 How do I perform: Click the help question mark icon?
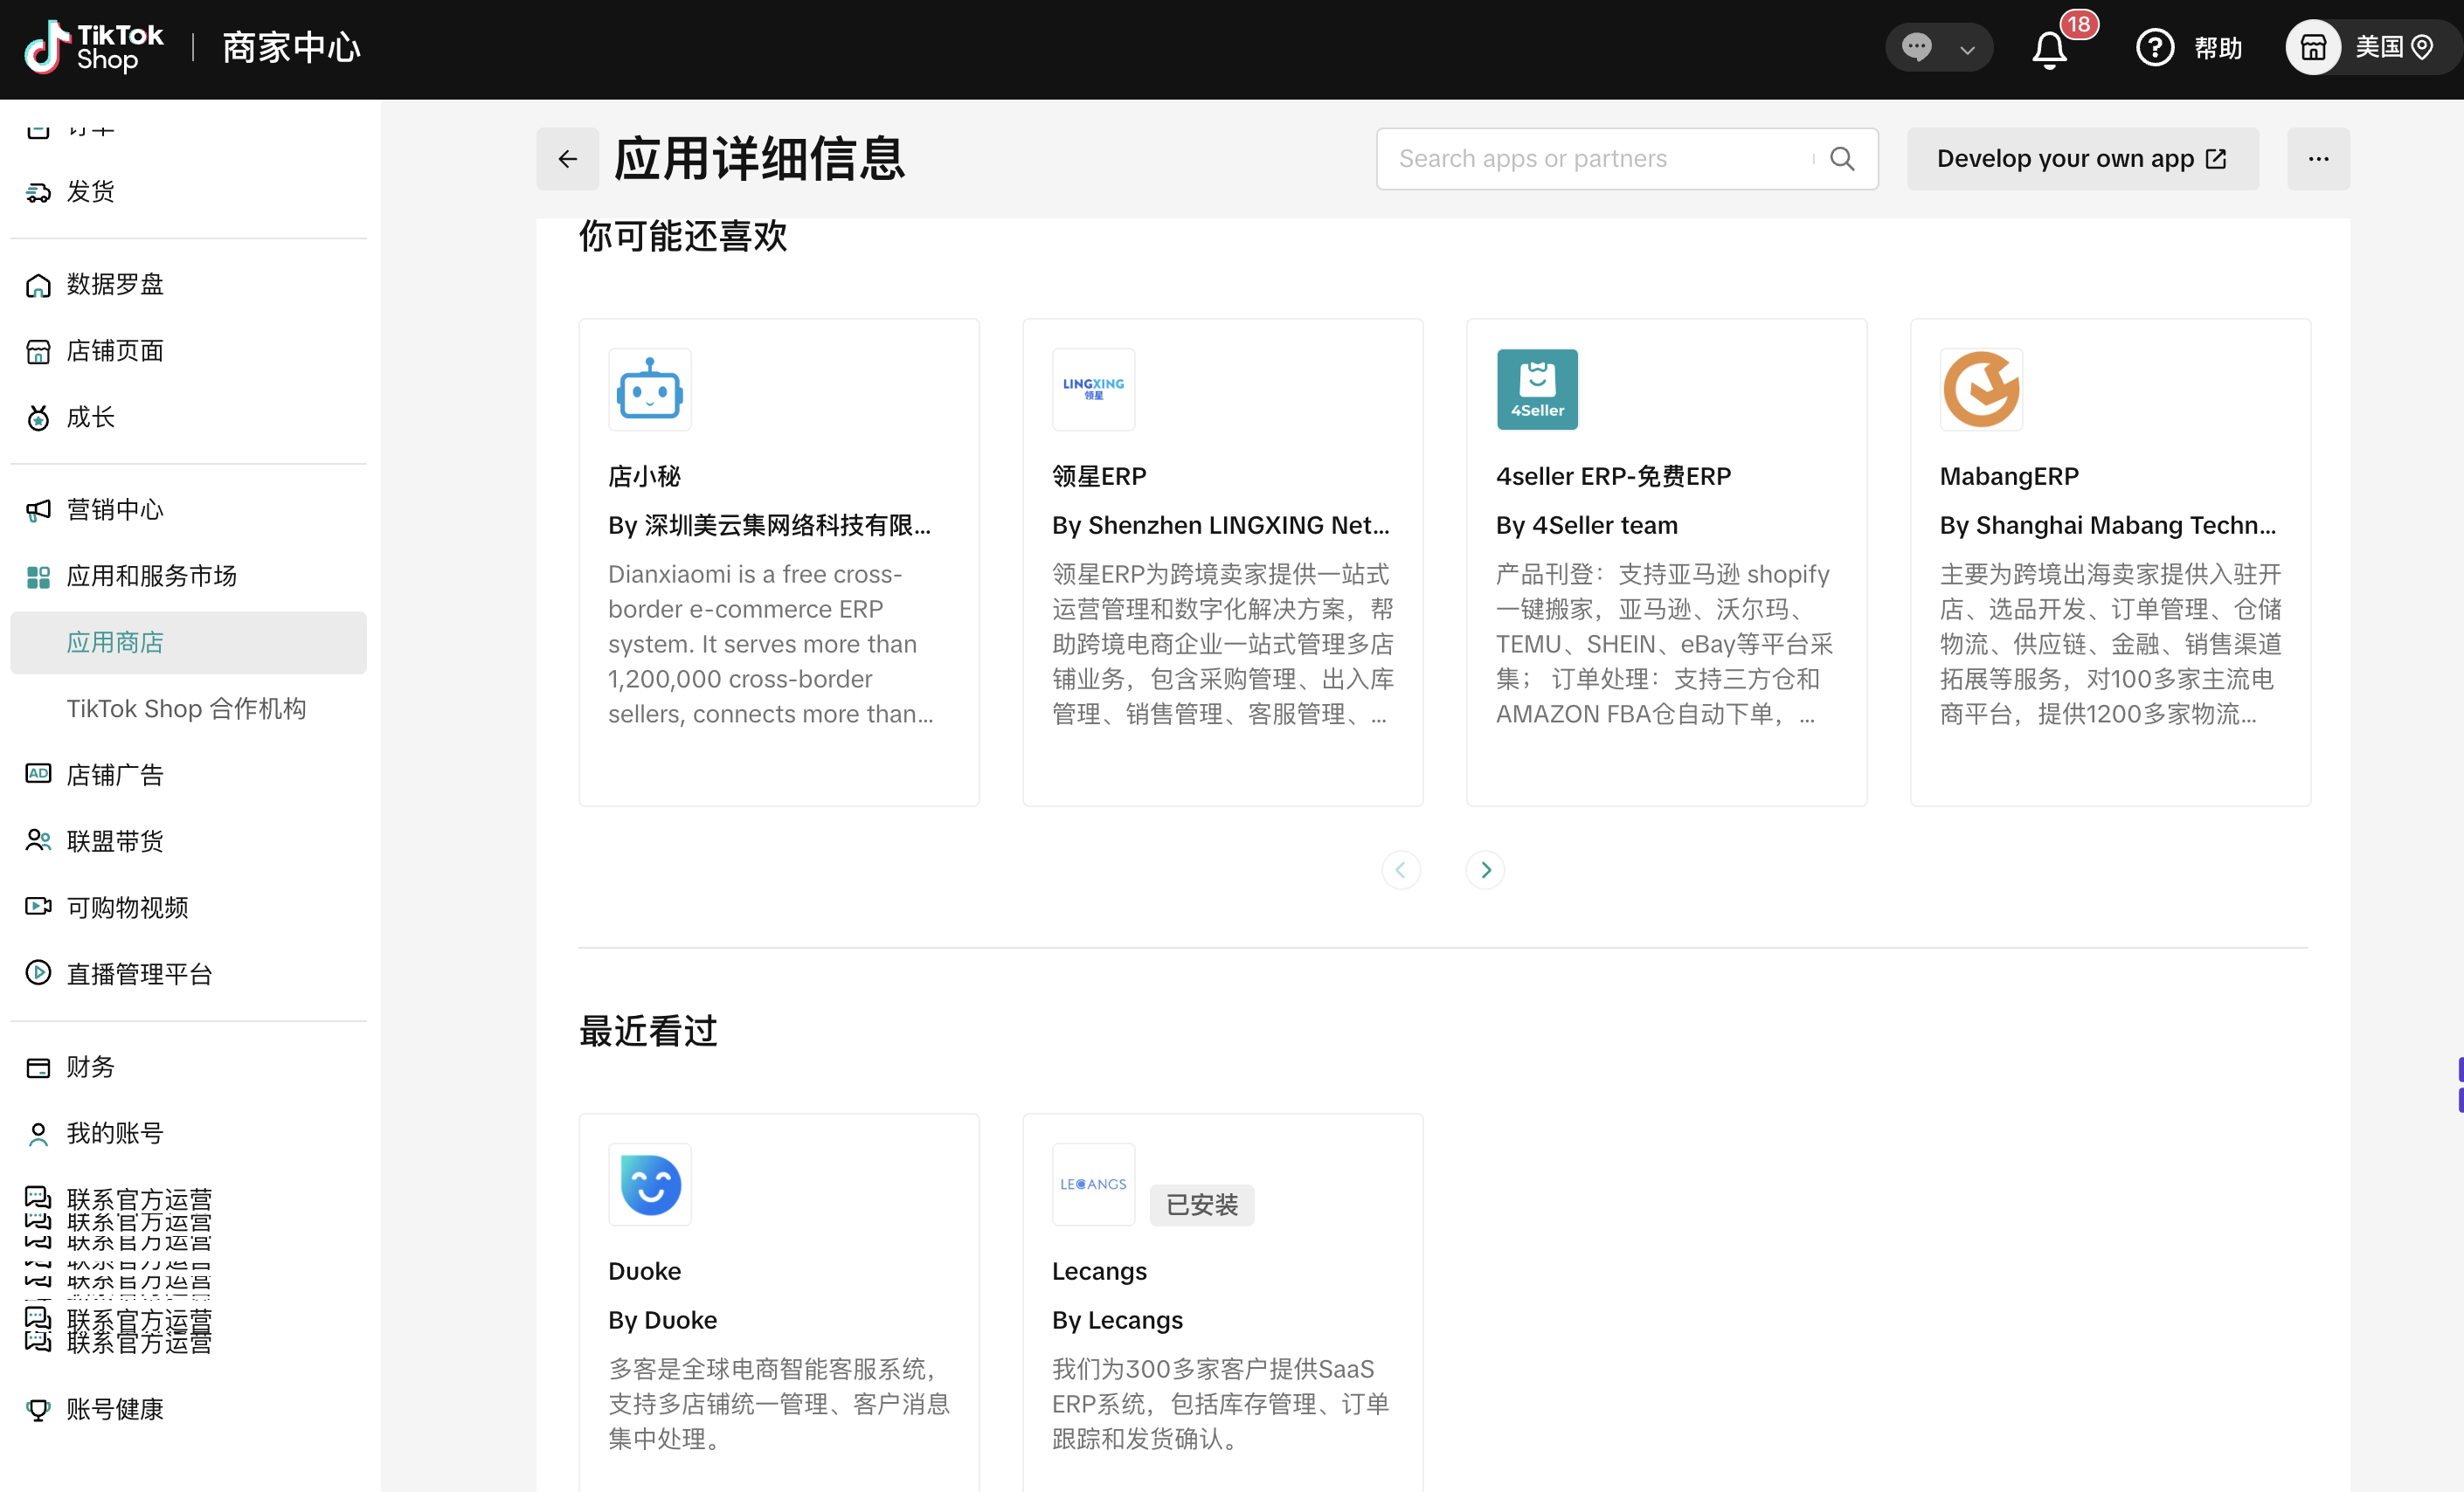click(2155, 47)
